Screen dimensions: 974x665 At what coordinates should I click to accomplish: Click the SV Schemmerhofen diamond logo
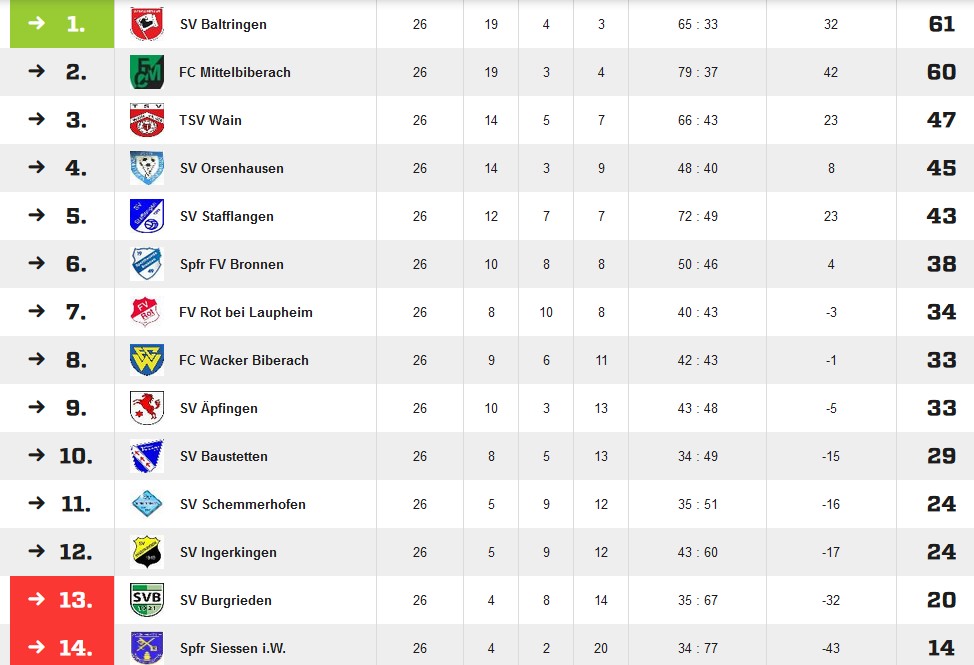(147, 504)
